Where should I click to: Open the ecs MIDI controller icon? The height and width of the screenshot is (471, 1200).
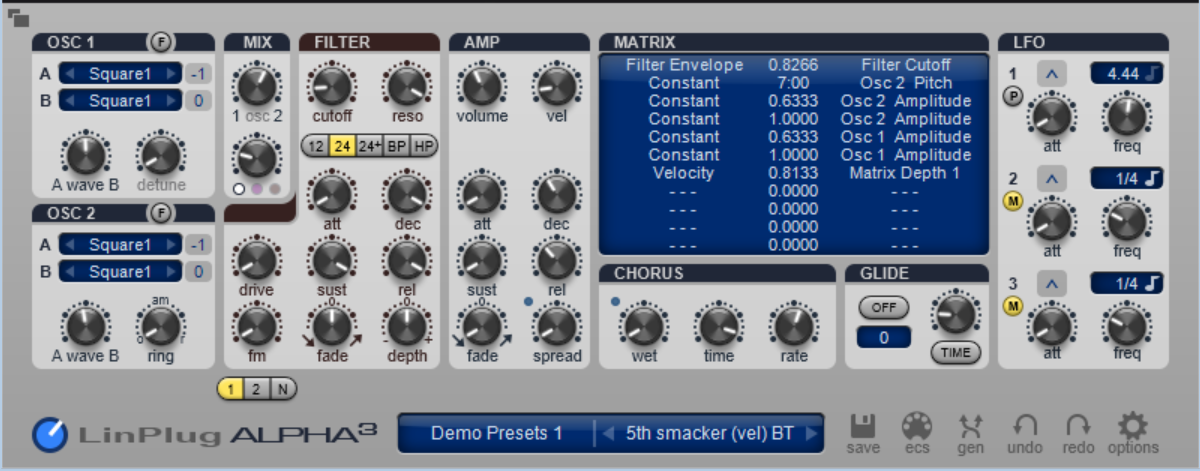pos(917,426)
